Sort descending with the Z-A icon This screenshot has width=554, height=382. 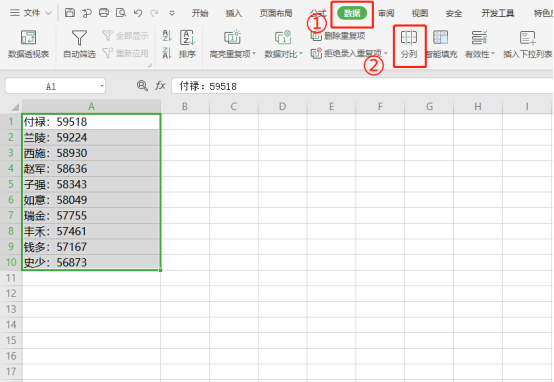167,53
